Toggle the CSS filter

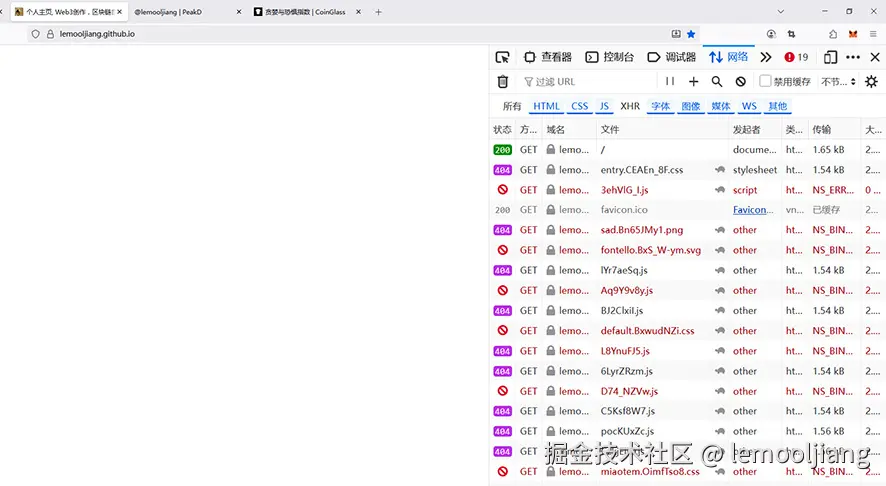(580, 106)
